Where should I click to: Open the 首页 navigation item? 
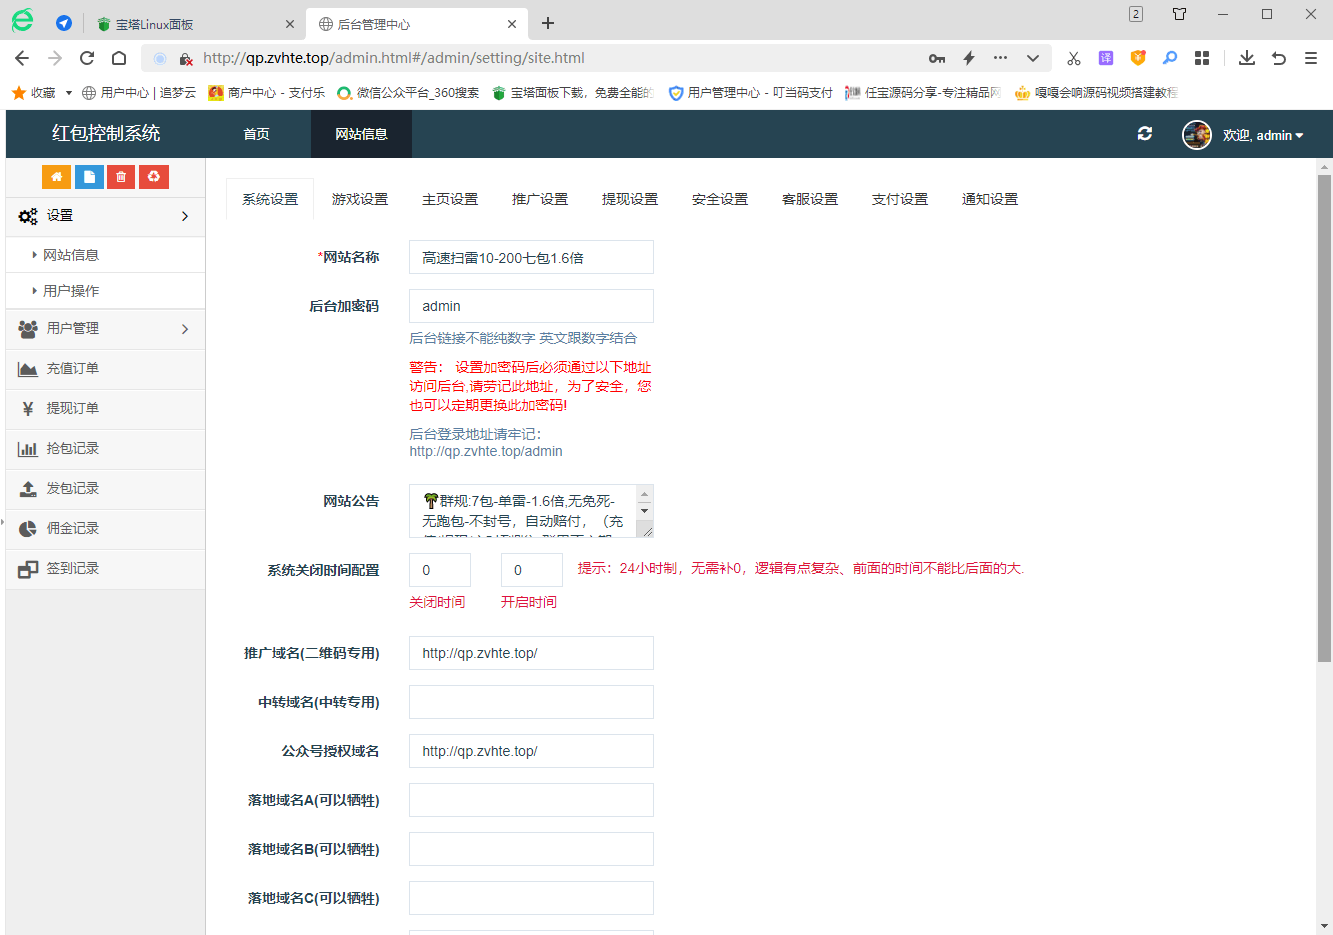pos(257,134)
